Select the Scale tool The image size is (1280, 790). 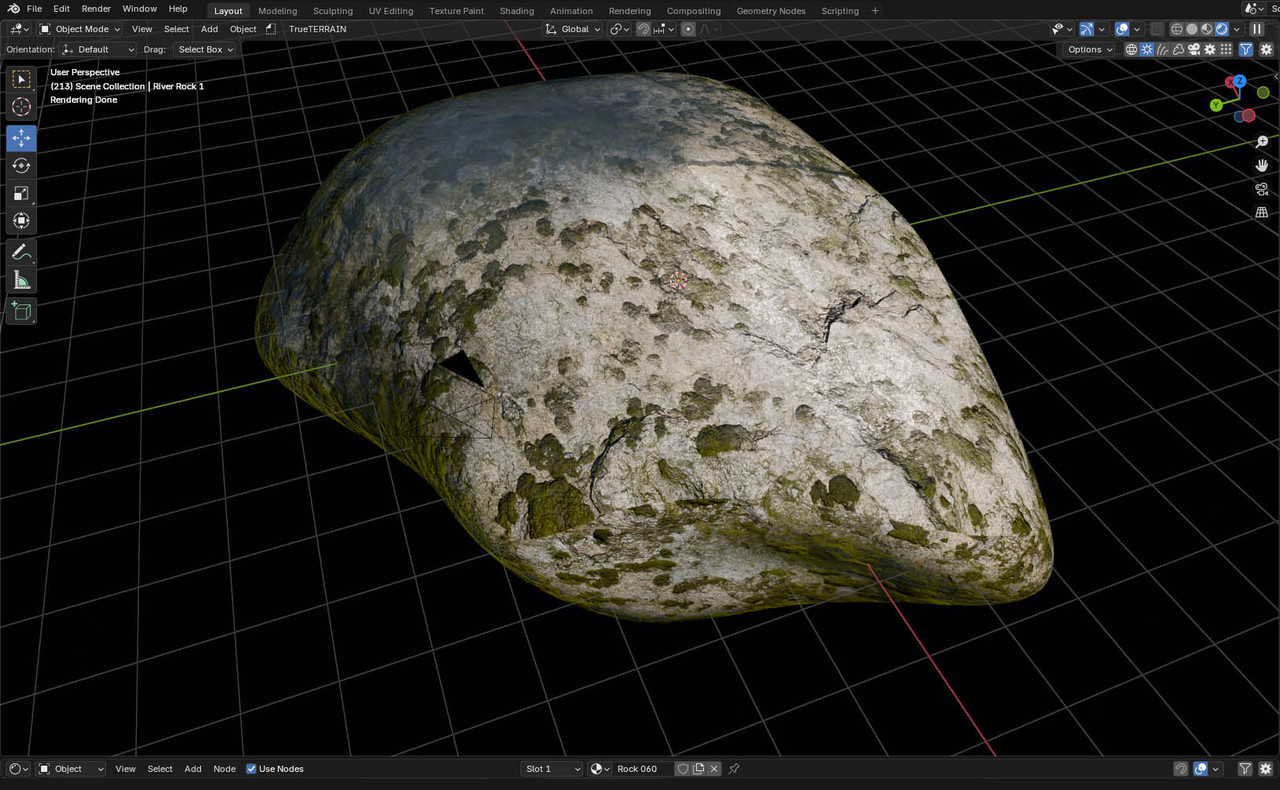pos(21,194)
